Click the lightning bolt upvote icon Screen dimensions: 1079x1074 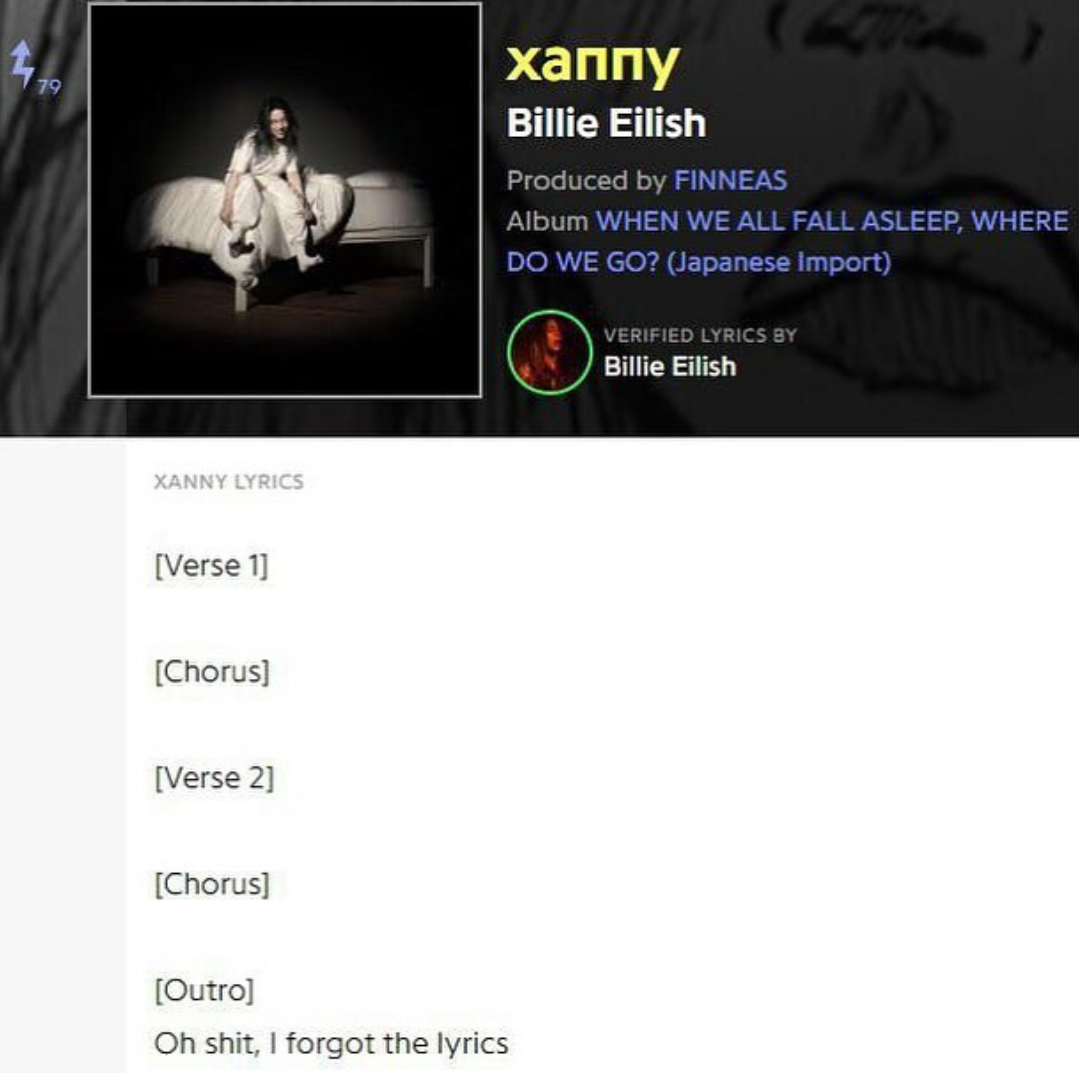(22, 63)
